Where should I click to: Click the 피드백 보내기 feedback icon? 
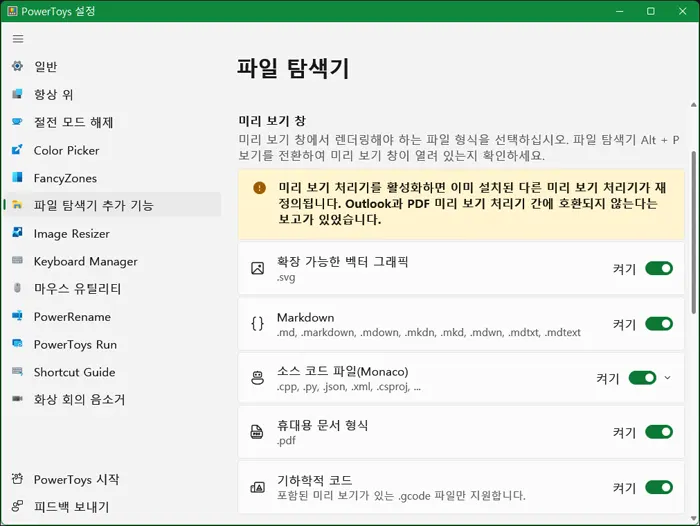pos(17,506)
